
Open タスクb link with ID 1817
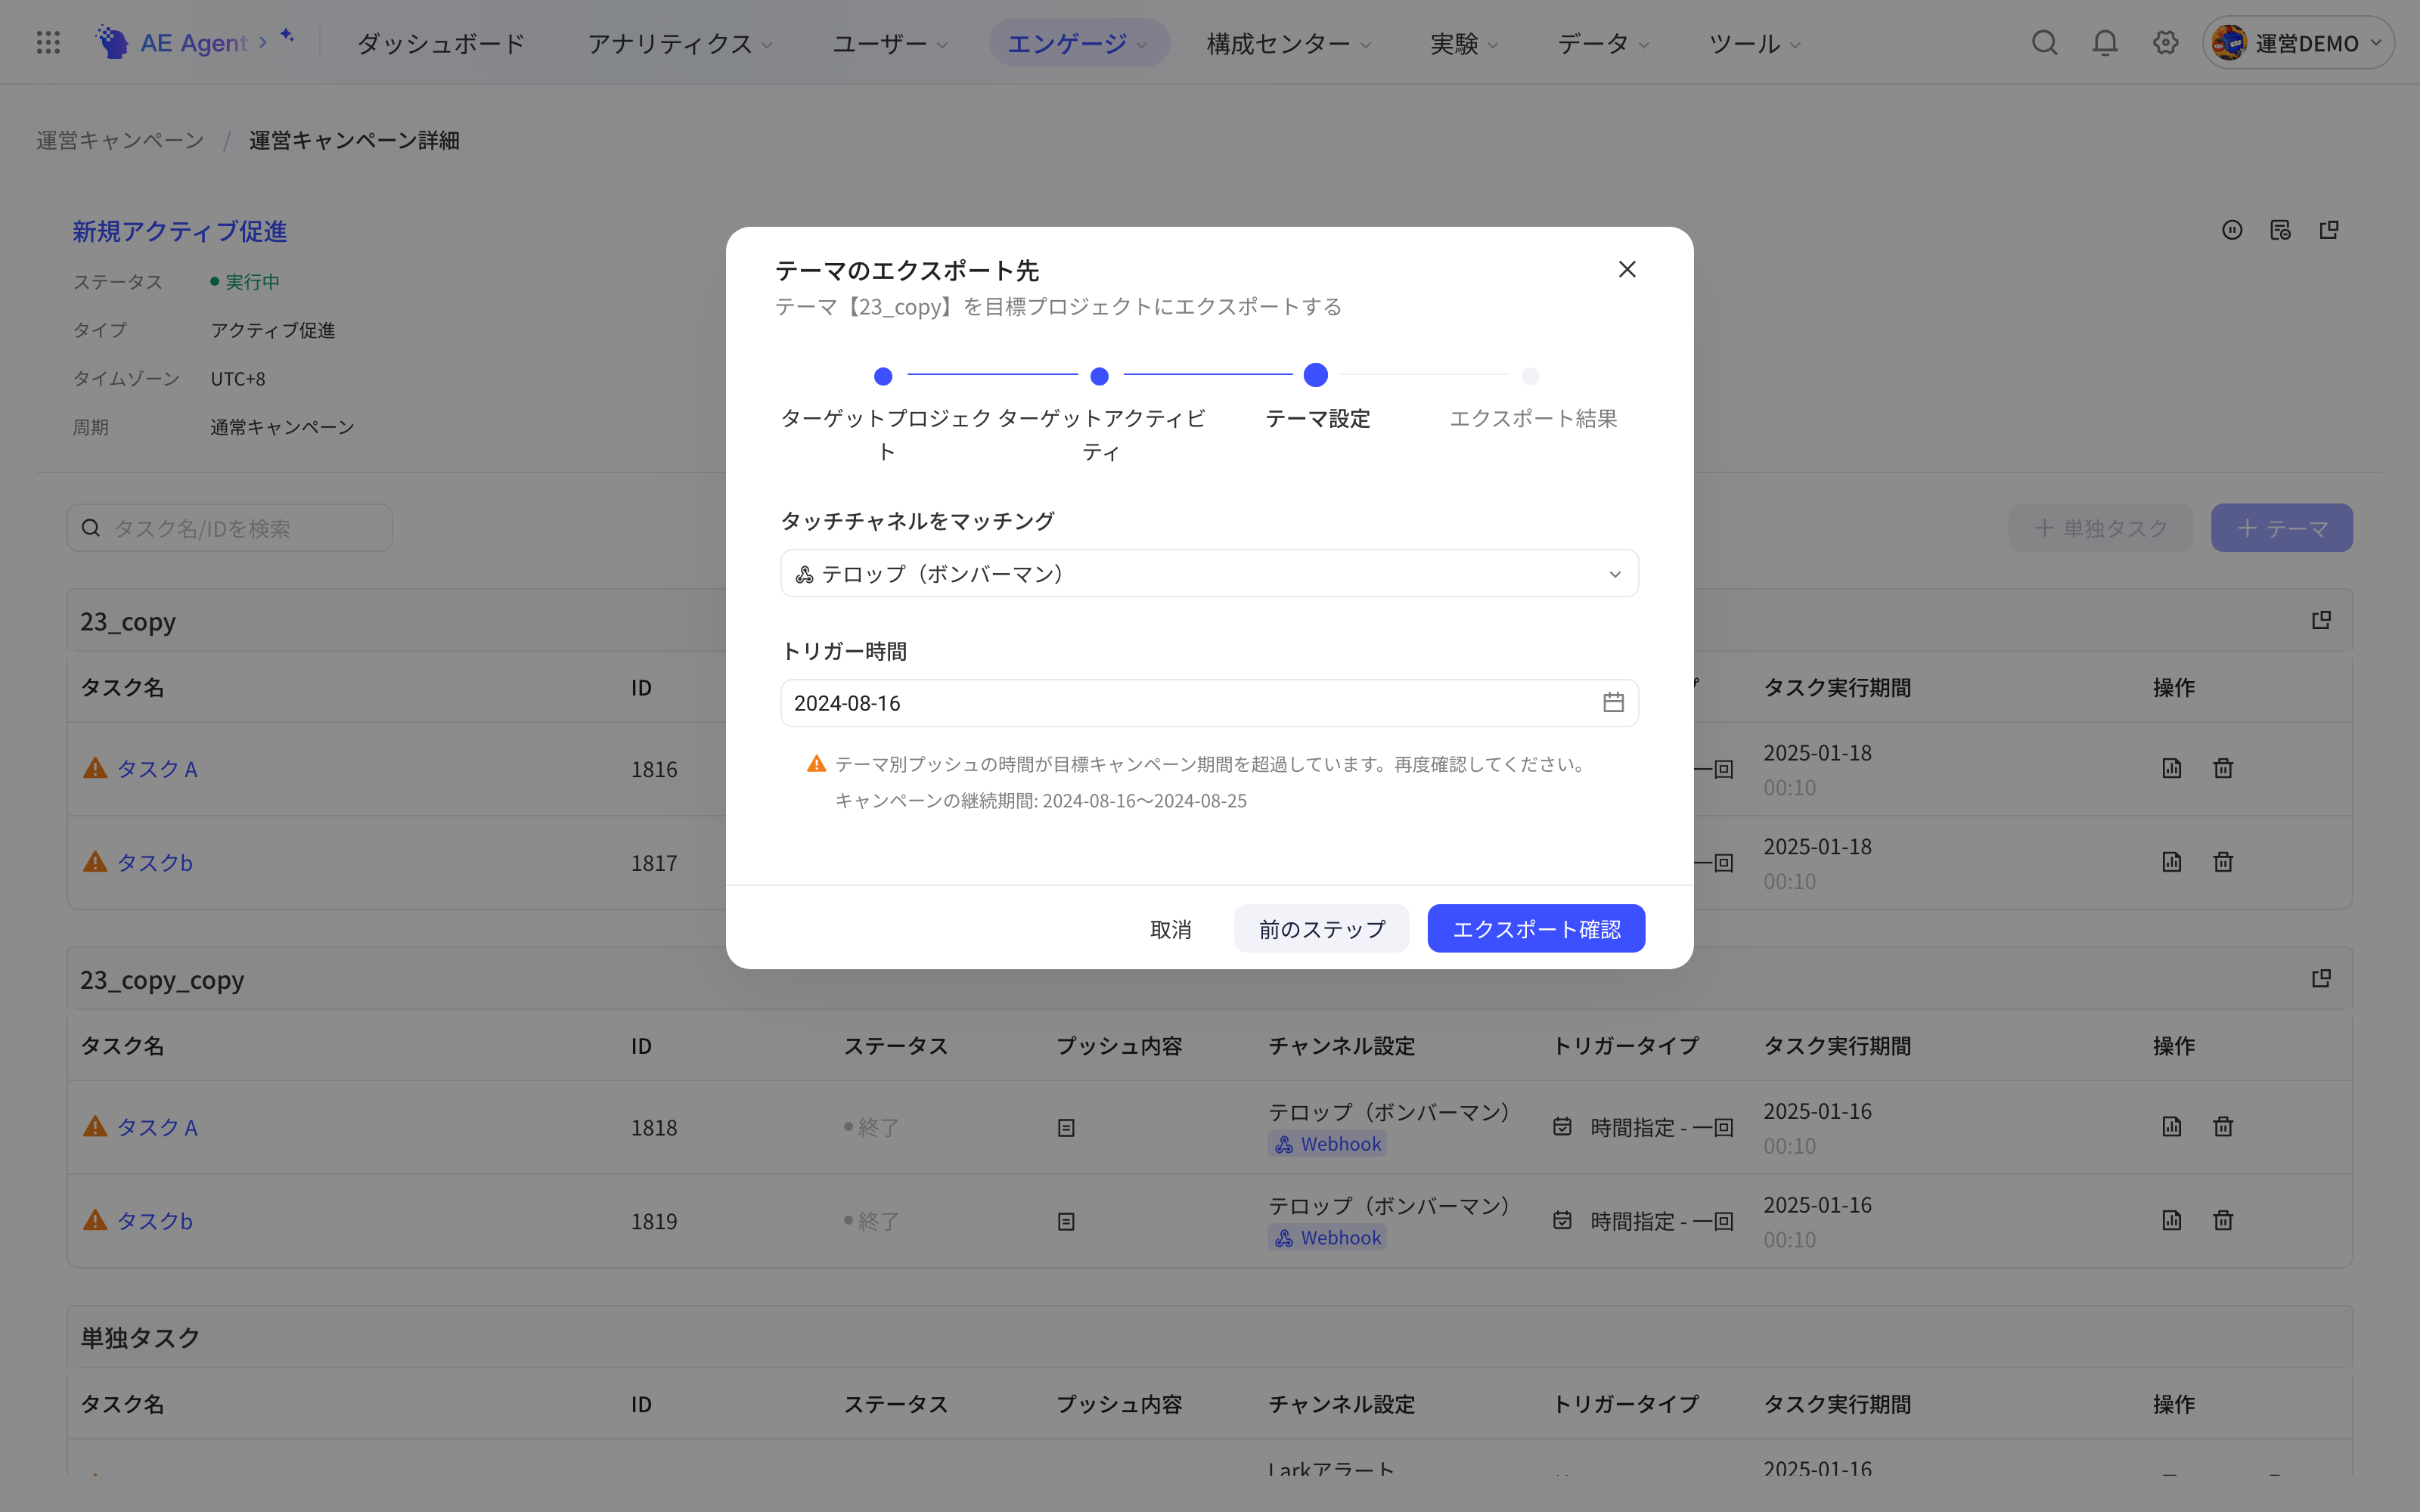[x=155, y=862]
